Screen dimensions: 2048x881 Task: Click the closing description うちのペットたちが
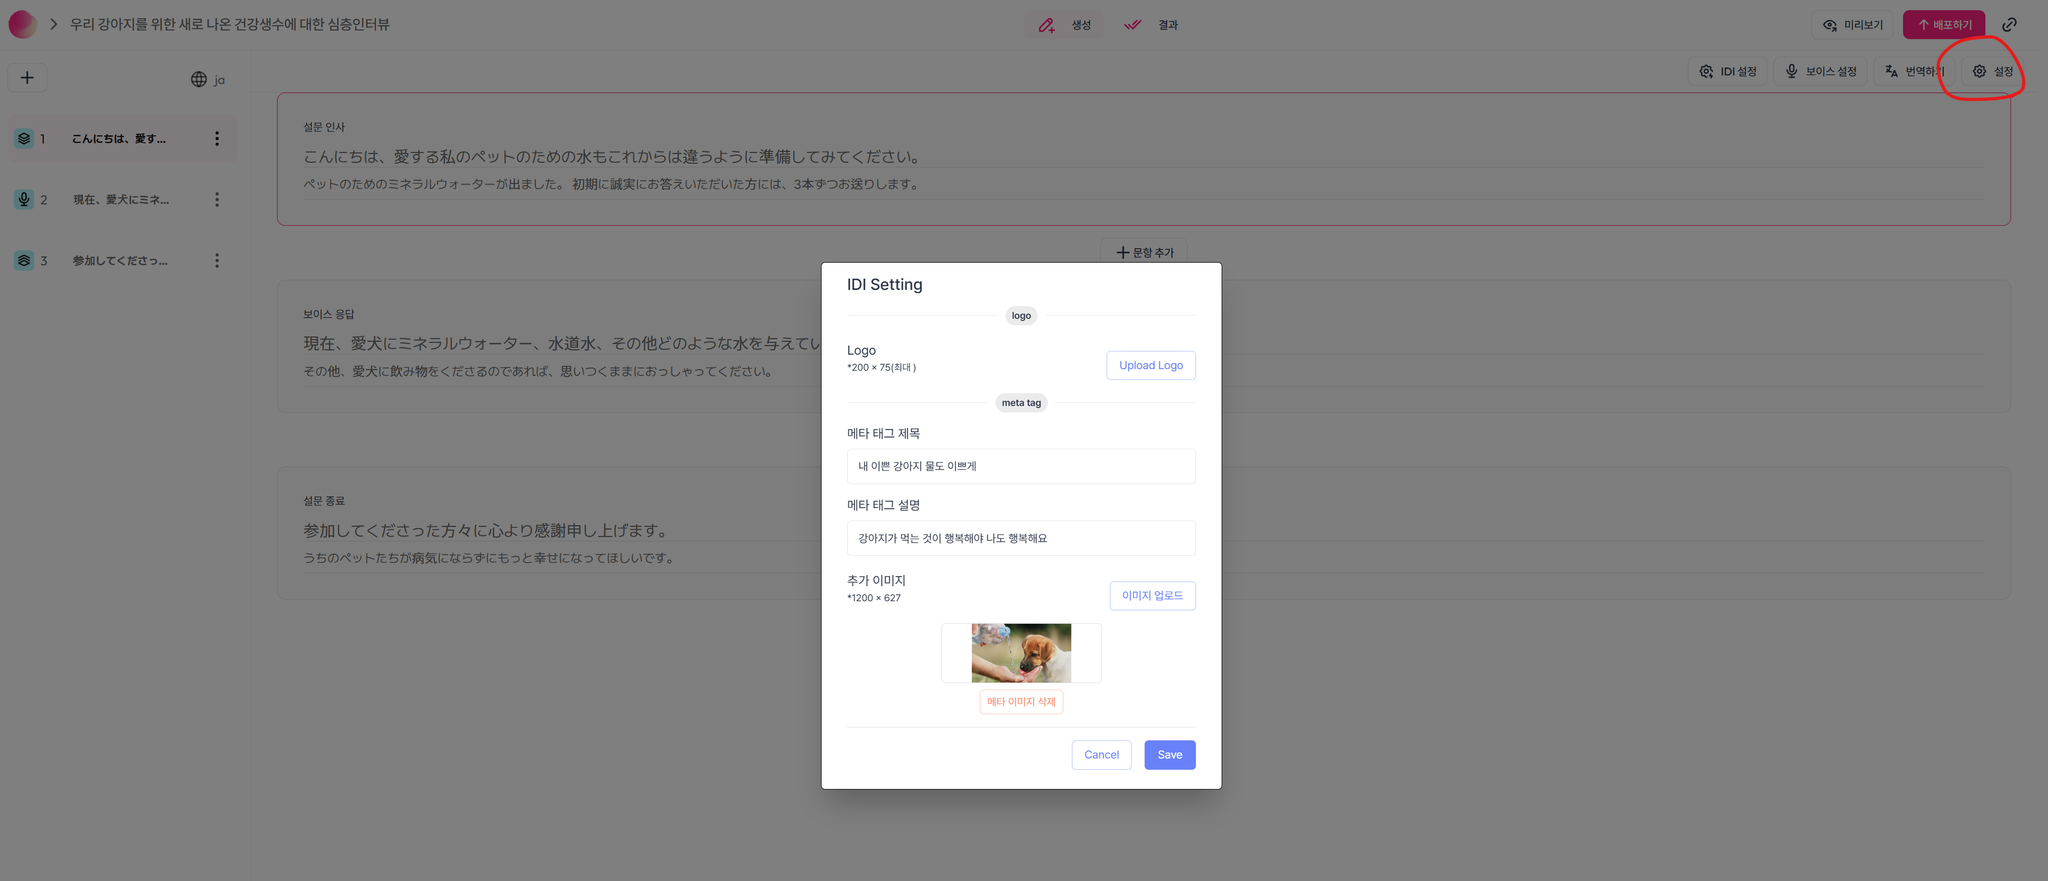coord(490,558)
